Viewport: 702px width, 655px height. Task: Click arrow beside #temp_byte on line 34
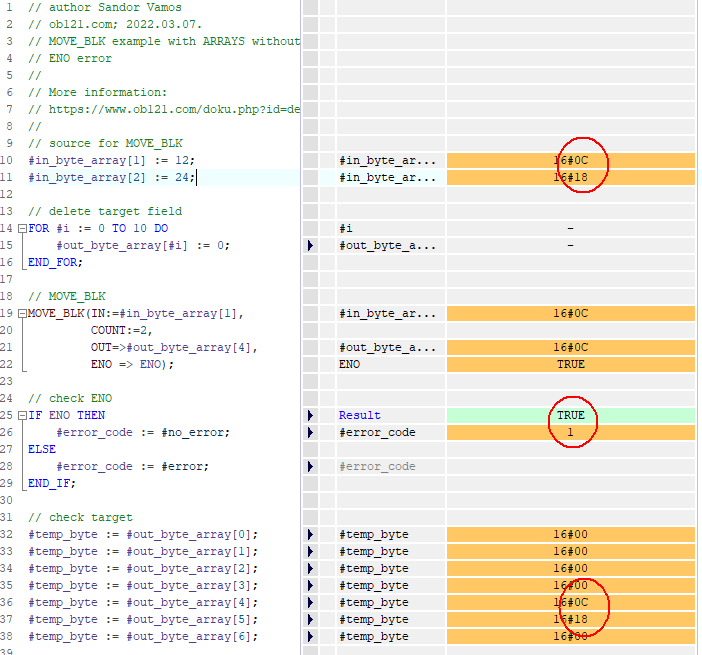[x=309, y=568]
